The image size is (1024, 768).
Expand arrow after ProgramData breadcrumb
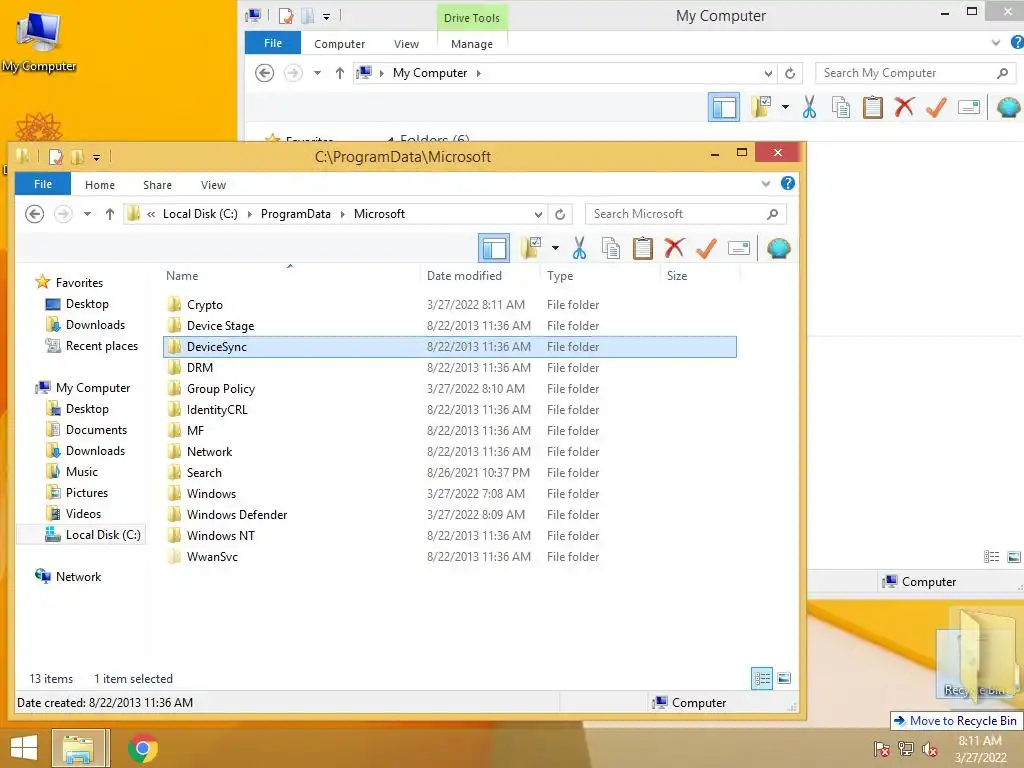point(342,214)
